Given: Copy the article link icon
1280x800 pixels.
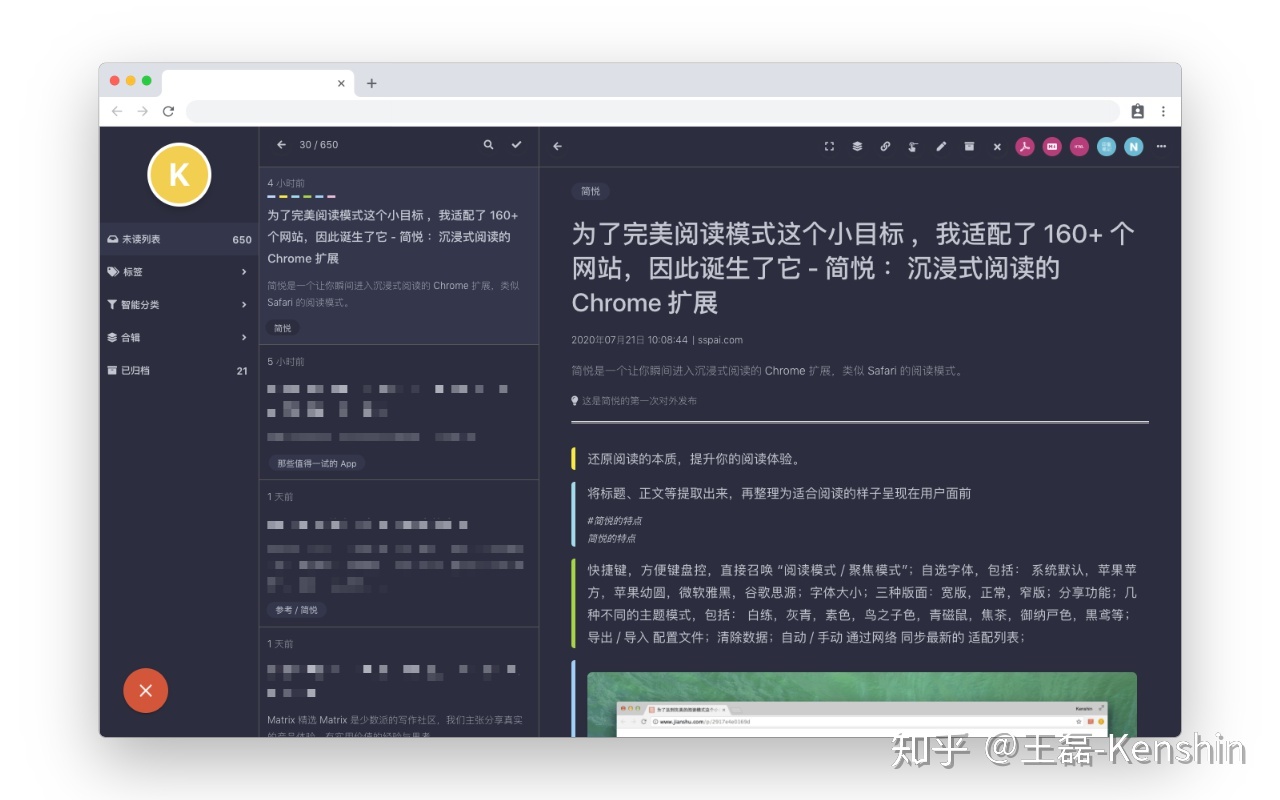Looking at the screenshot, I should pos(885,146).
